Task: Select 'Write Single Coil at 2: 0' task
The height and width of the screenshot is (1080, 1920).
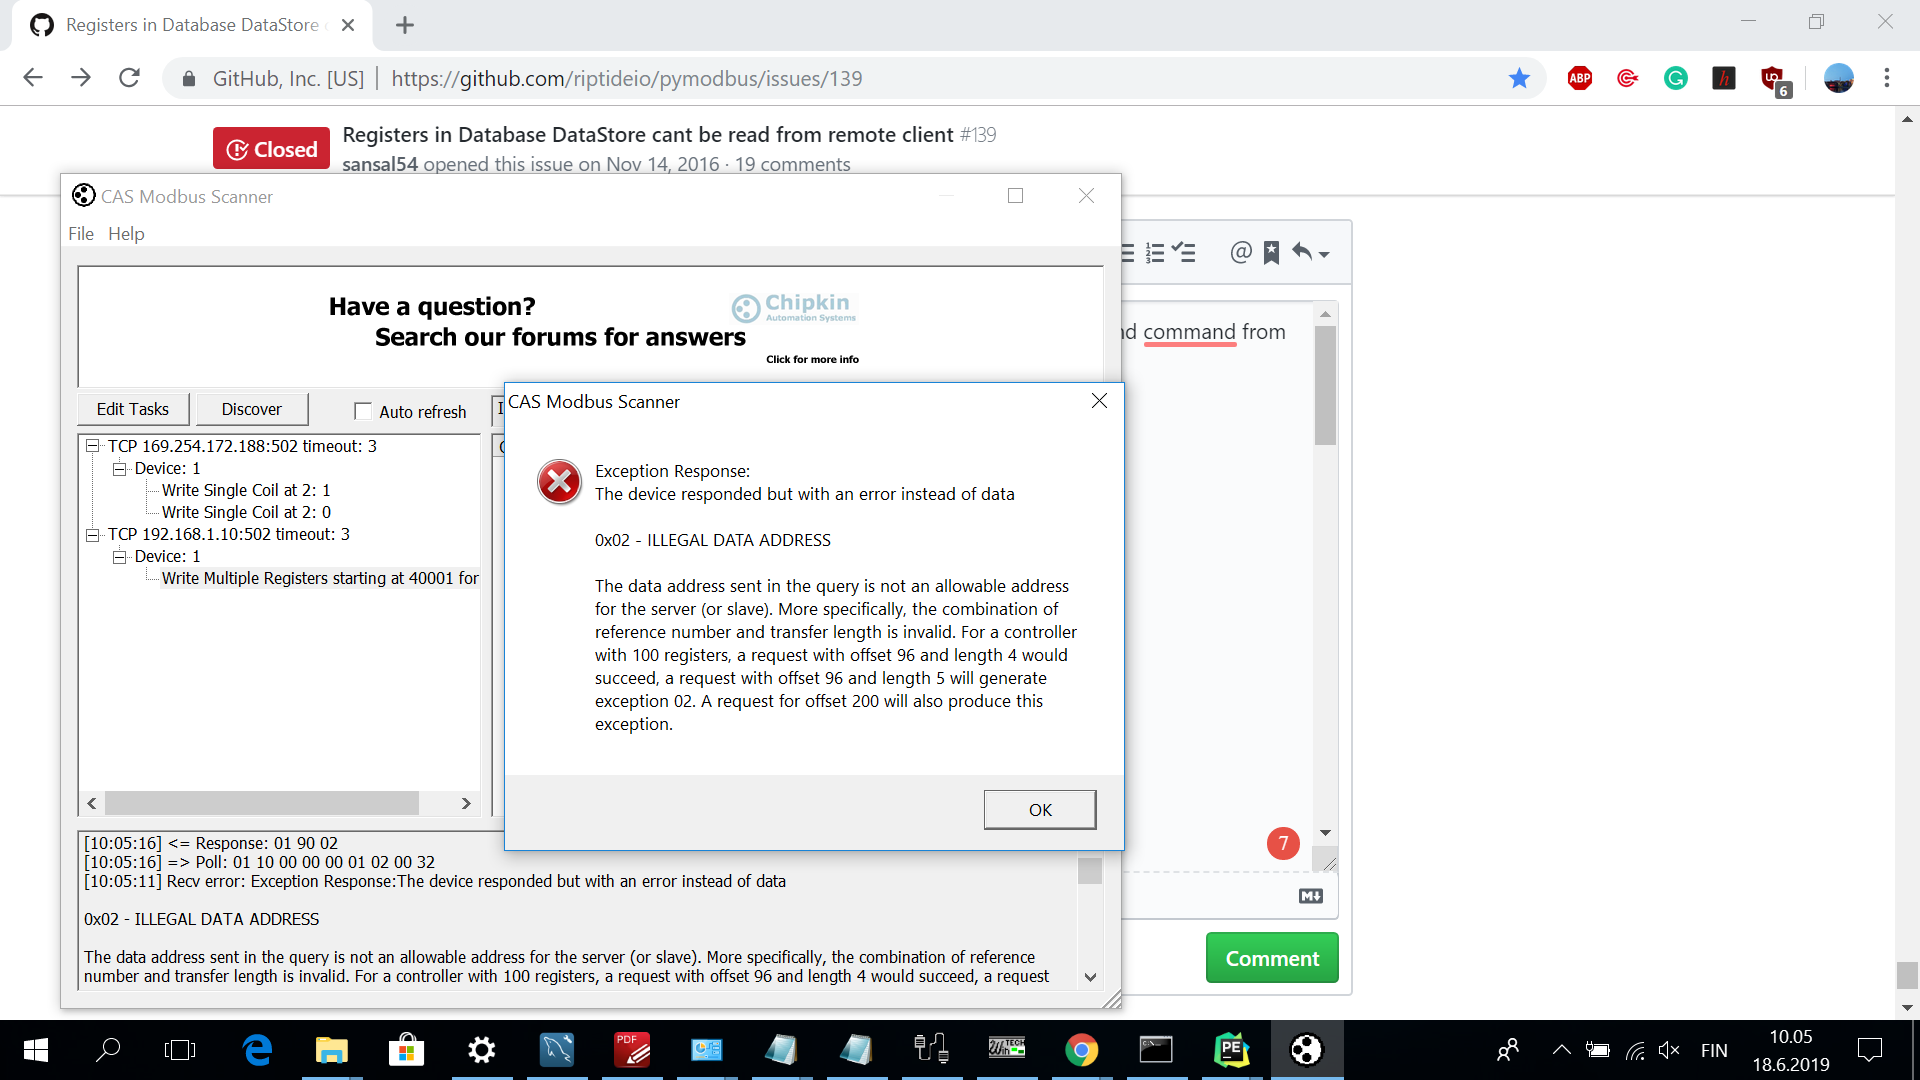Action: [x=246, y=512]
